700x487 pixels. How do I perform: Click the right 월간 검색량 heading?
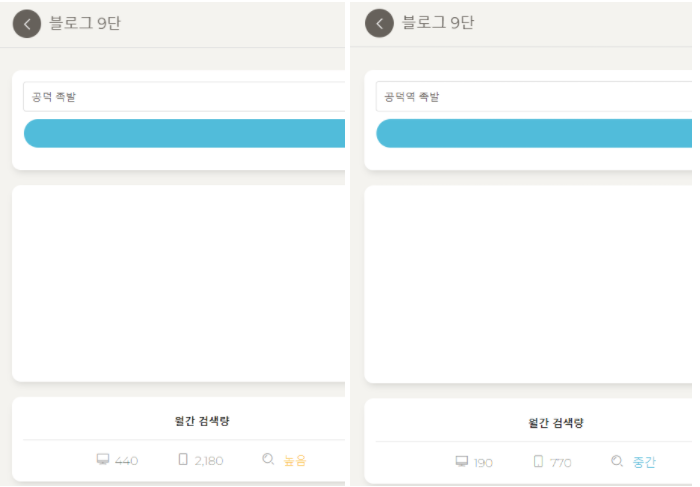coord(556,423)
